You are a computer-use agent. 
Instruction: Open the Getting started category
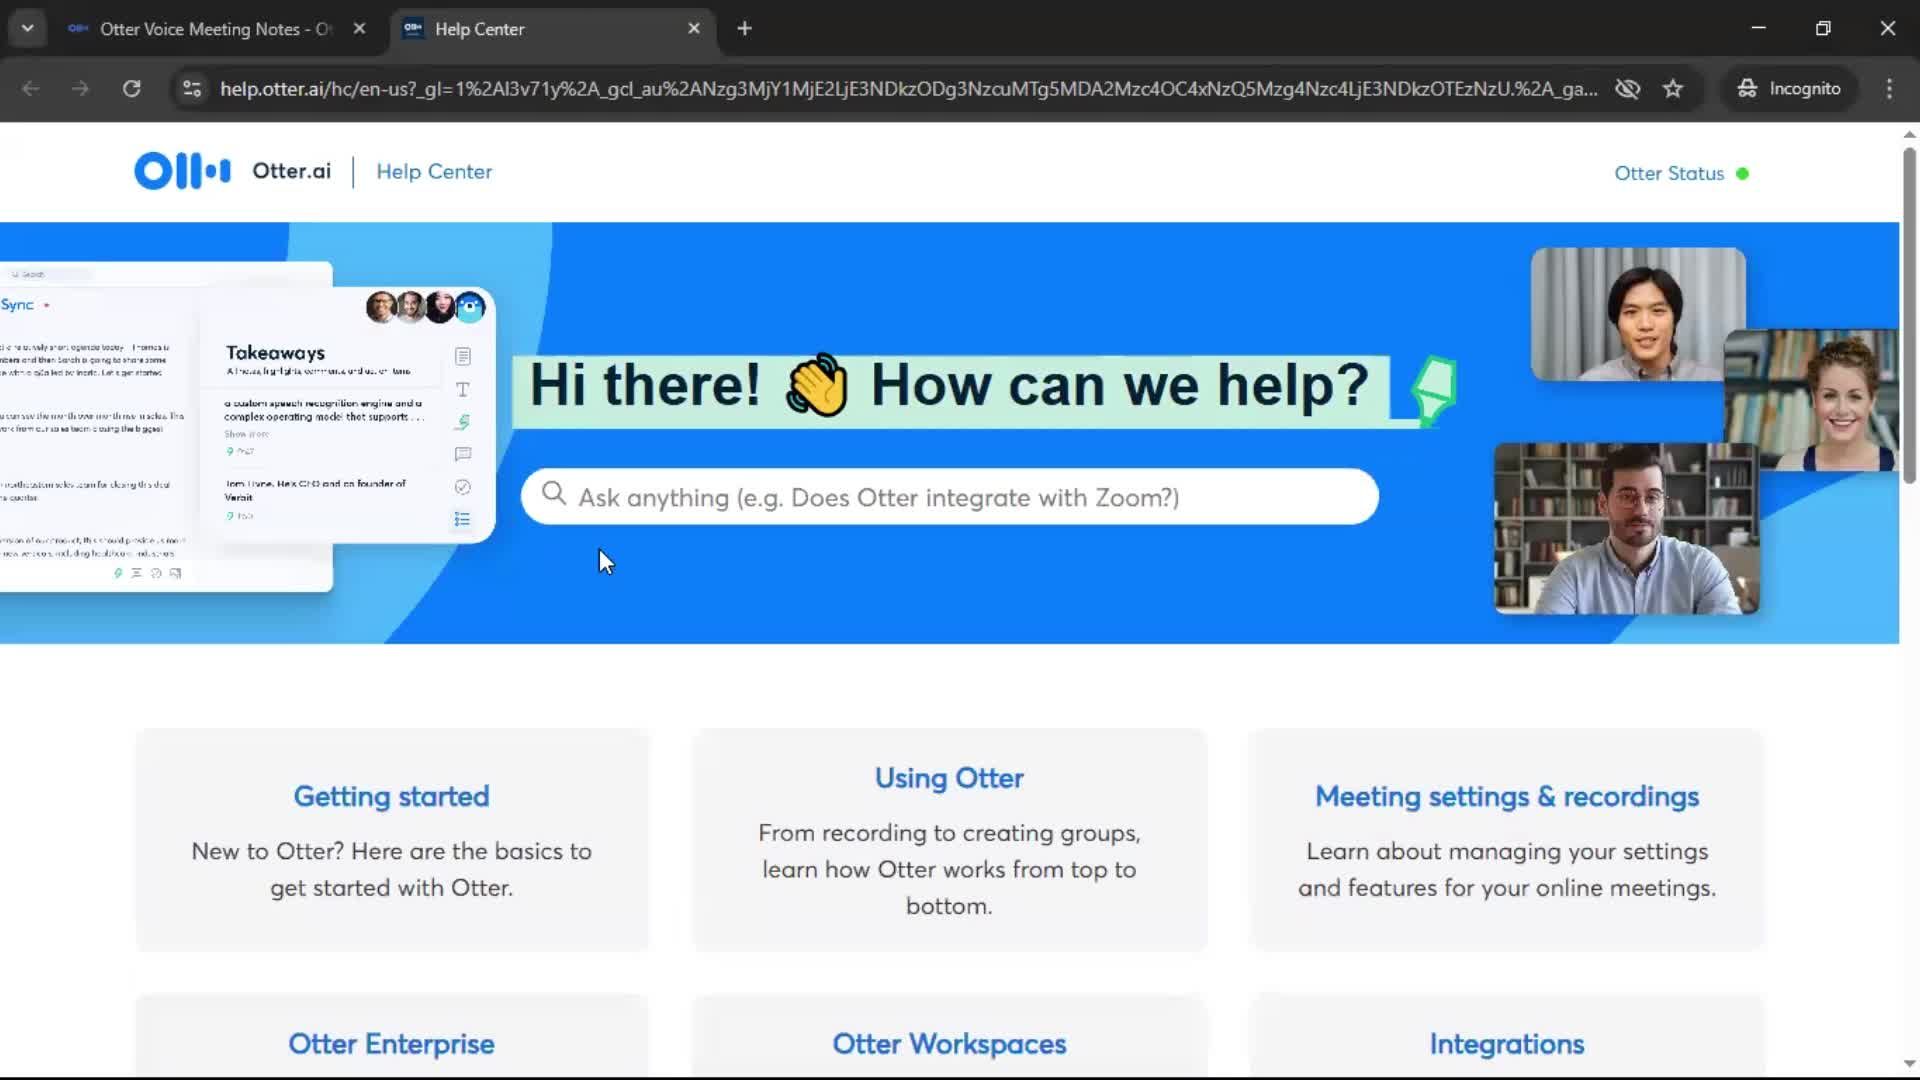coord(391,796)
